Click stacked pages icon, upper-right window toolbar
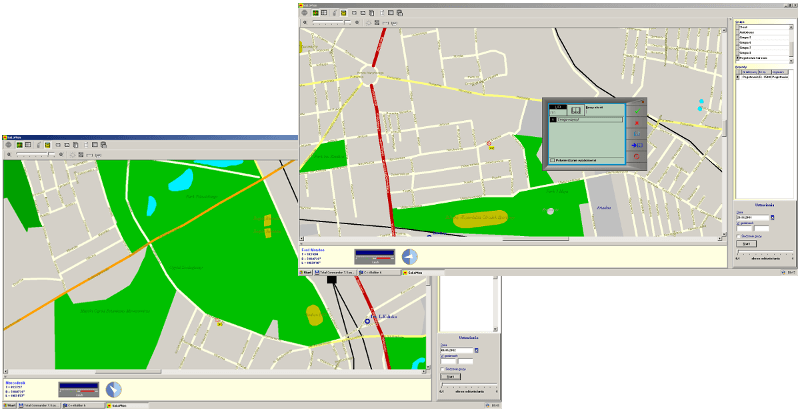Viewport: 800px width, 410px height. pos(371,13)
